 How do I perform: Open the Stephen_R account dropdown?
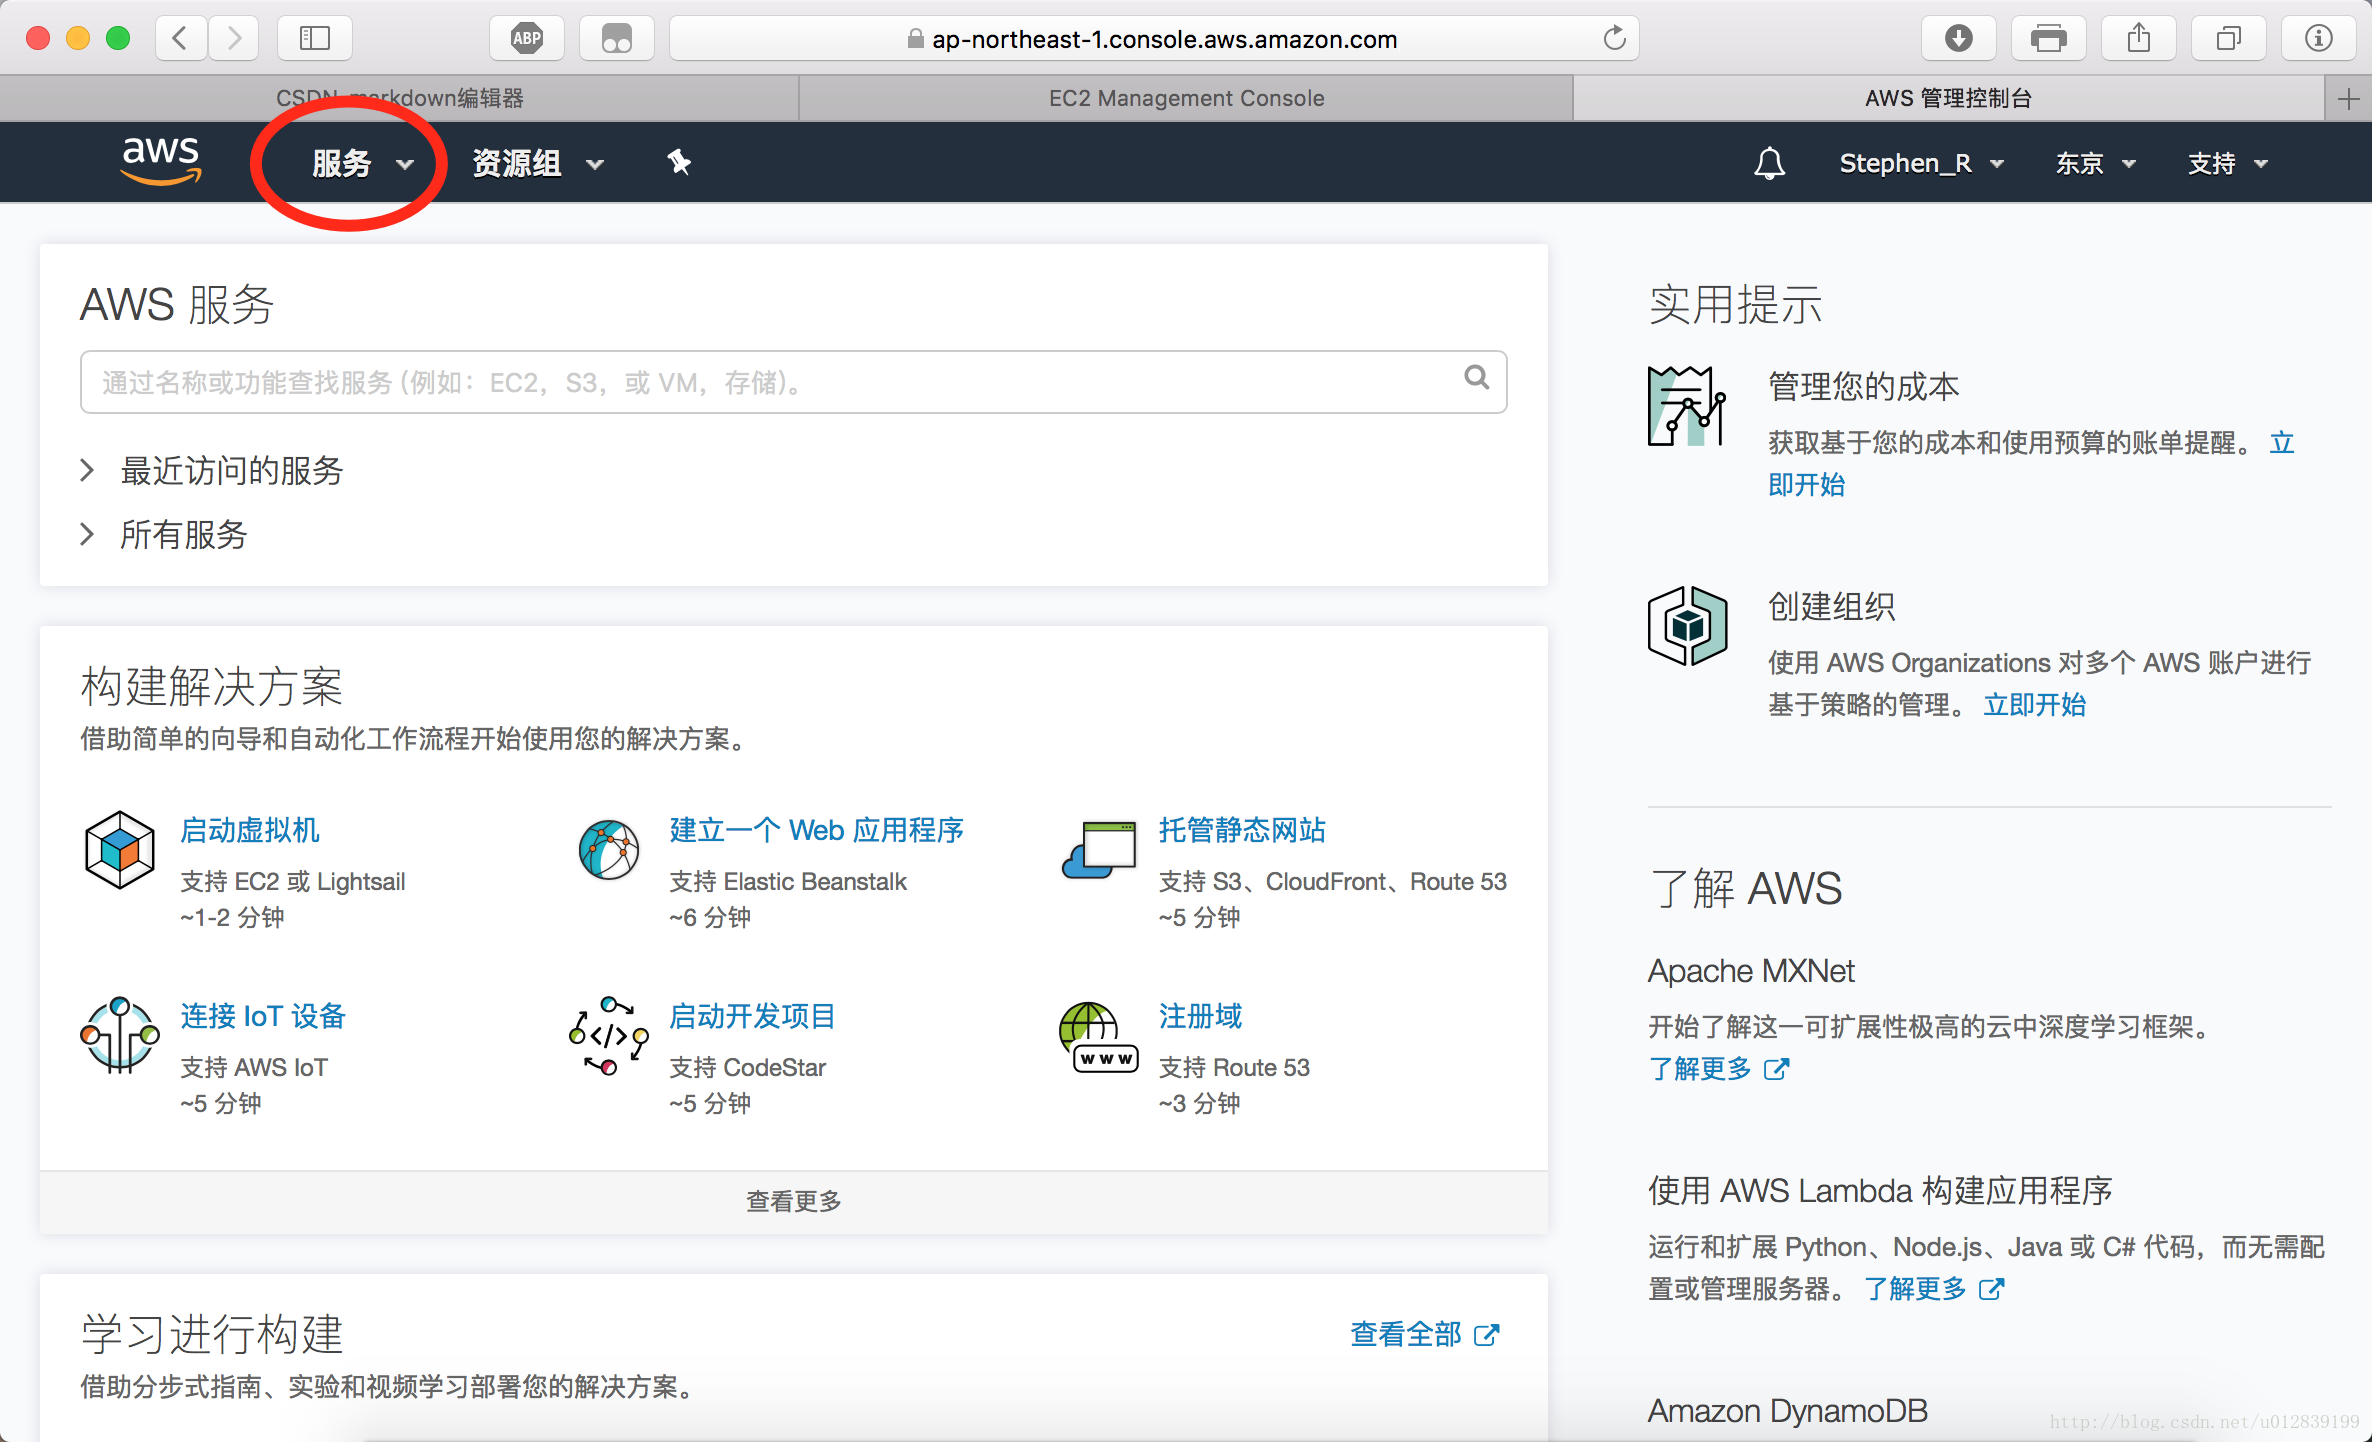click(1921, 163)
